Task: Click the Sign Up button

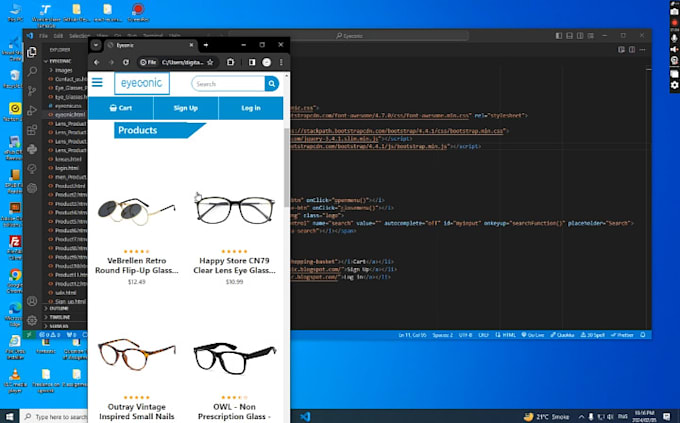Action: pos(185,107)
